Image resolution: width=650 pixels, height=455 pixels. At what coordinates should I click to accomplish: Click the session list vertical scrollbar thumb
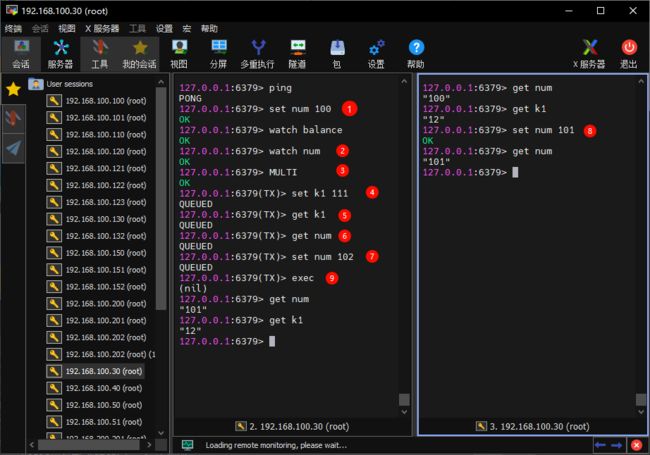tap(161, 198)
